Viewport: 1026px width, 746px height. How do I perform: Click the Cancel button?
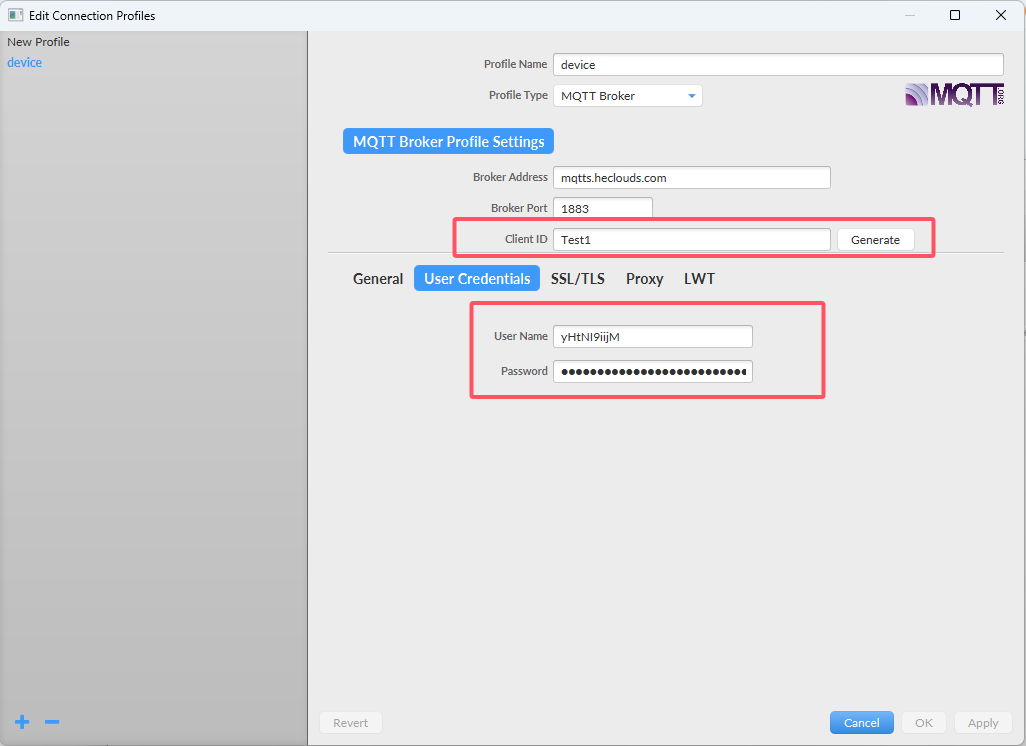861,723
